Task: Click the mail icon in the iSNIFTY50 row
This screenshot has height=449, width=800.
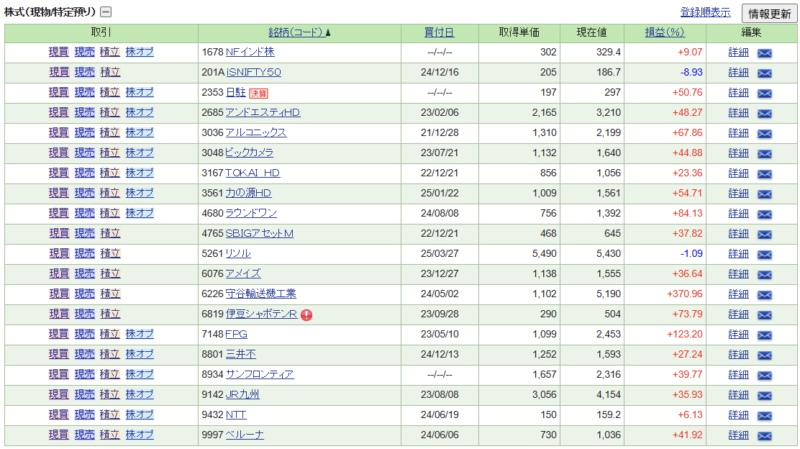Action: coord(764,73)
